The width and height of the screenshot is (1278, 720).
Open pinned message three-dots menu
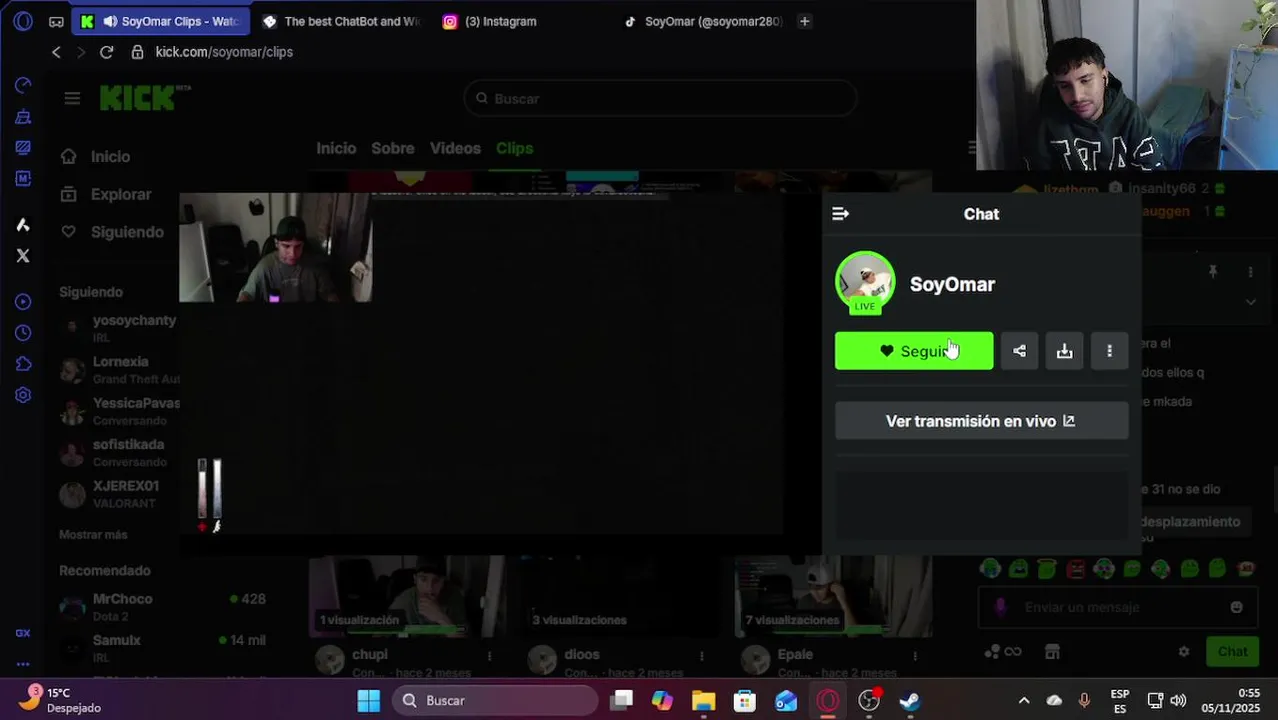pos(1250,272)
